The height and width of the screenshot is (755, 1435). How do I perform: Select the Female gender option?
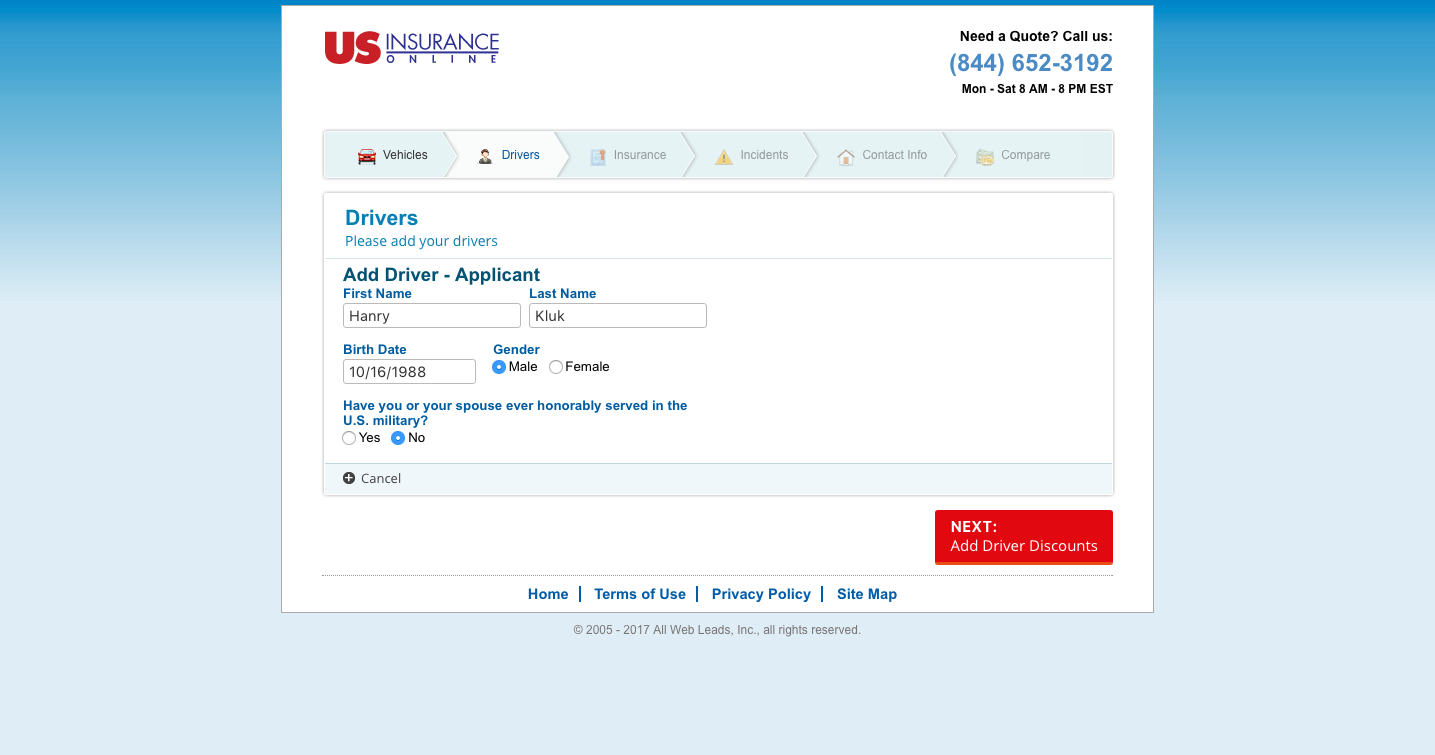(x=556, y=367)
